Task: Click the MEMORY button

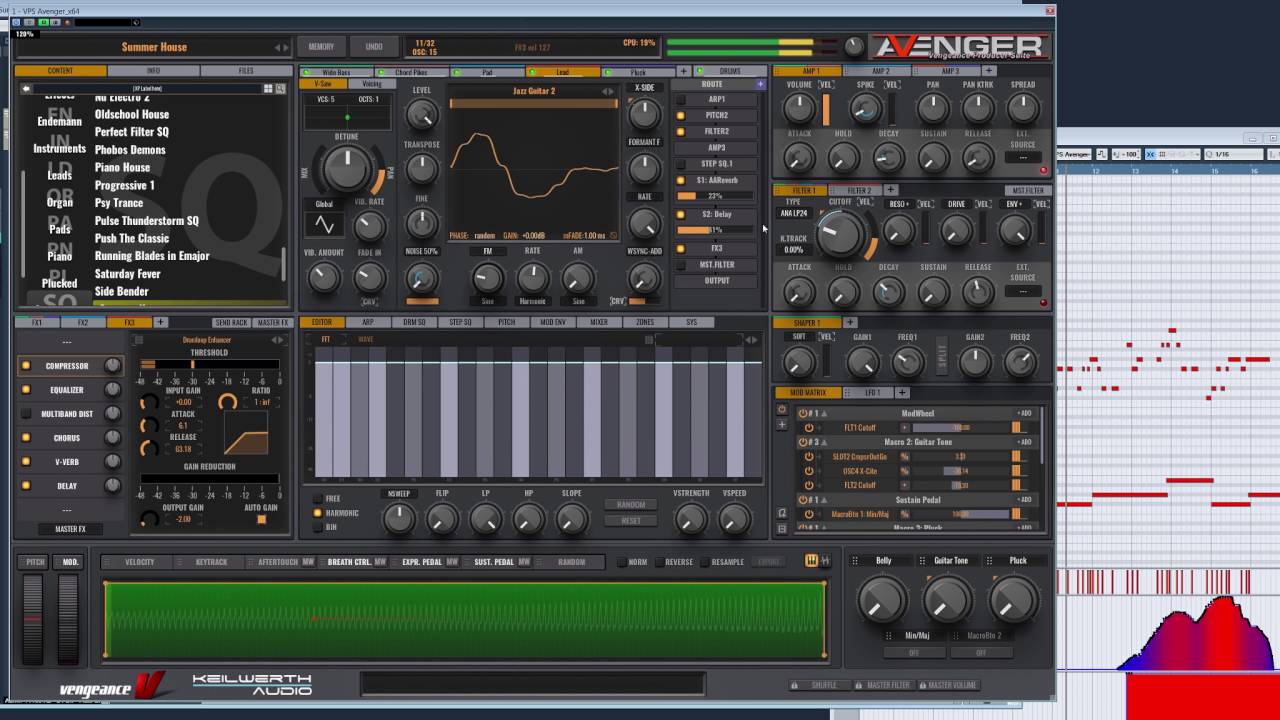Action: click(321, 47)
